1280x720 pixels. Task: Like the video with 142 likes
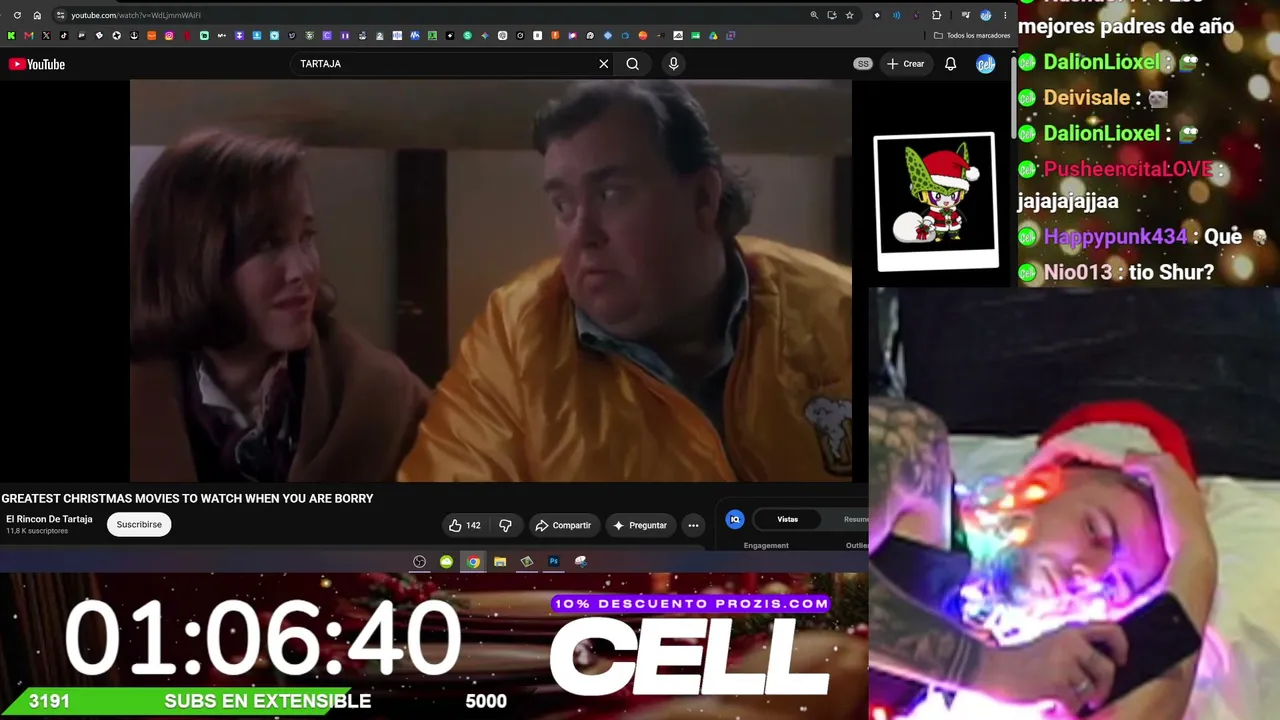(x=465, y=525)
